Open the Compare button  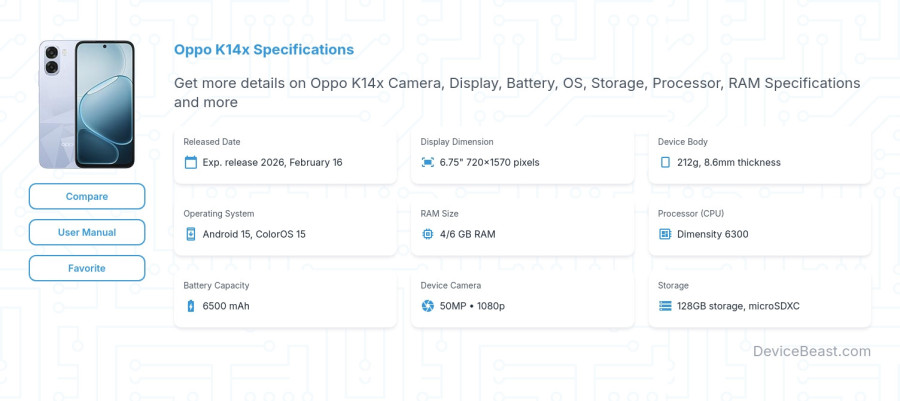[x=87, y=196]
